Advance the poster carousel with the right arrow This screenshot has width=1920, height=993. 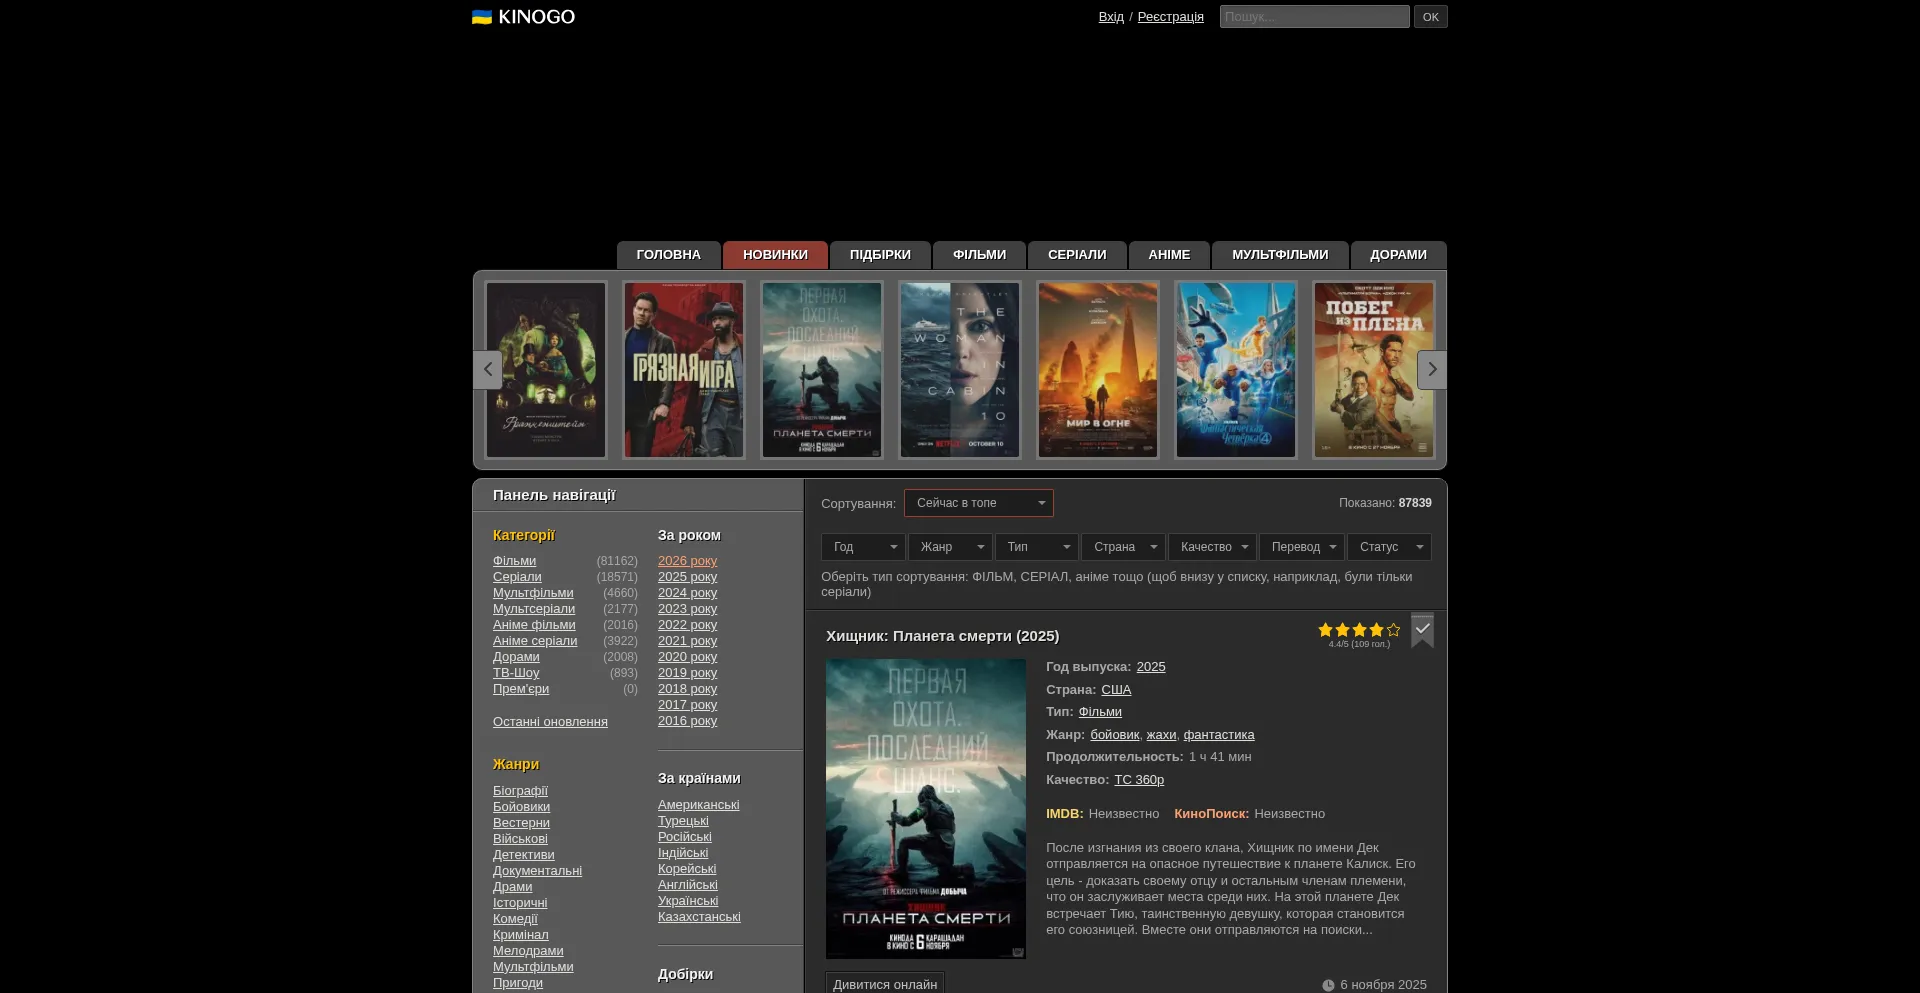[1431, 370]
